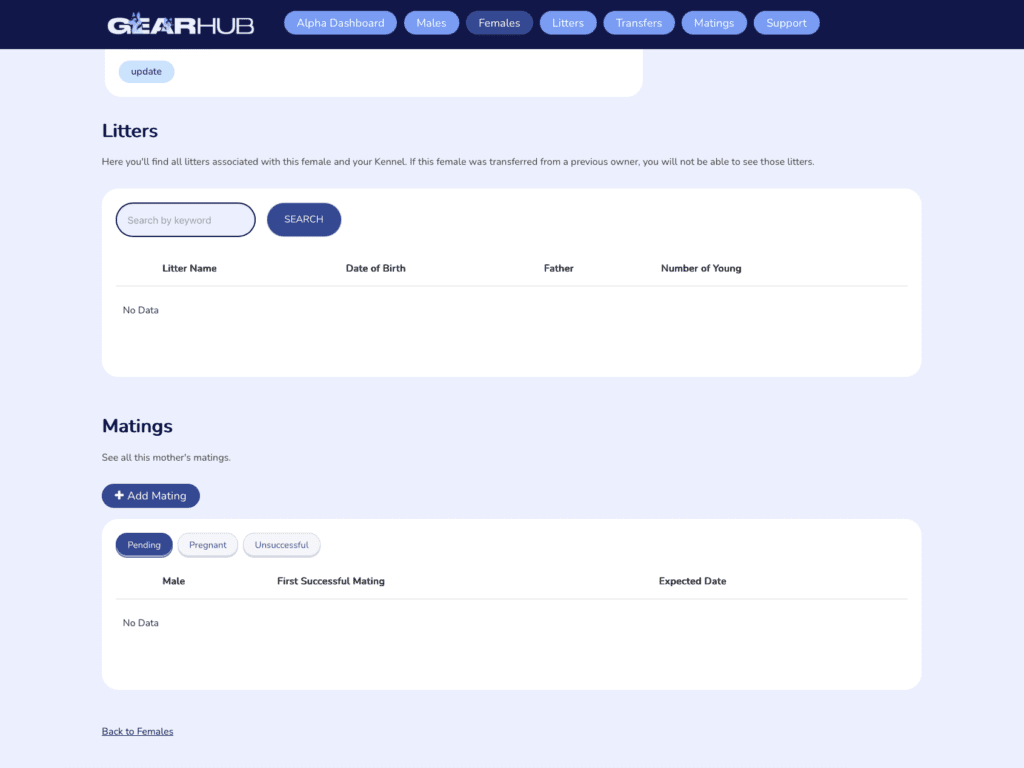Click the SEARCH button
The width and height of the screenshot is (1024, 768).
tap(304, 219)
